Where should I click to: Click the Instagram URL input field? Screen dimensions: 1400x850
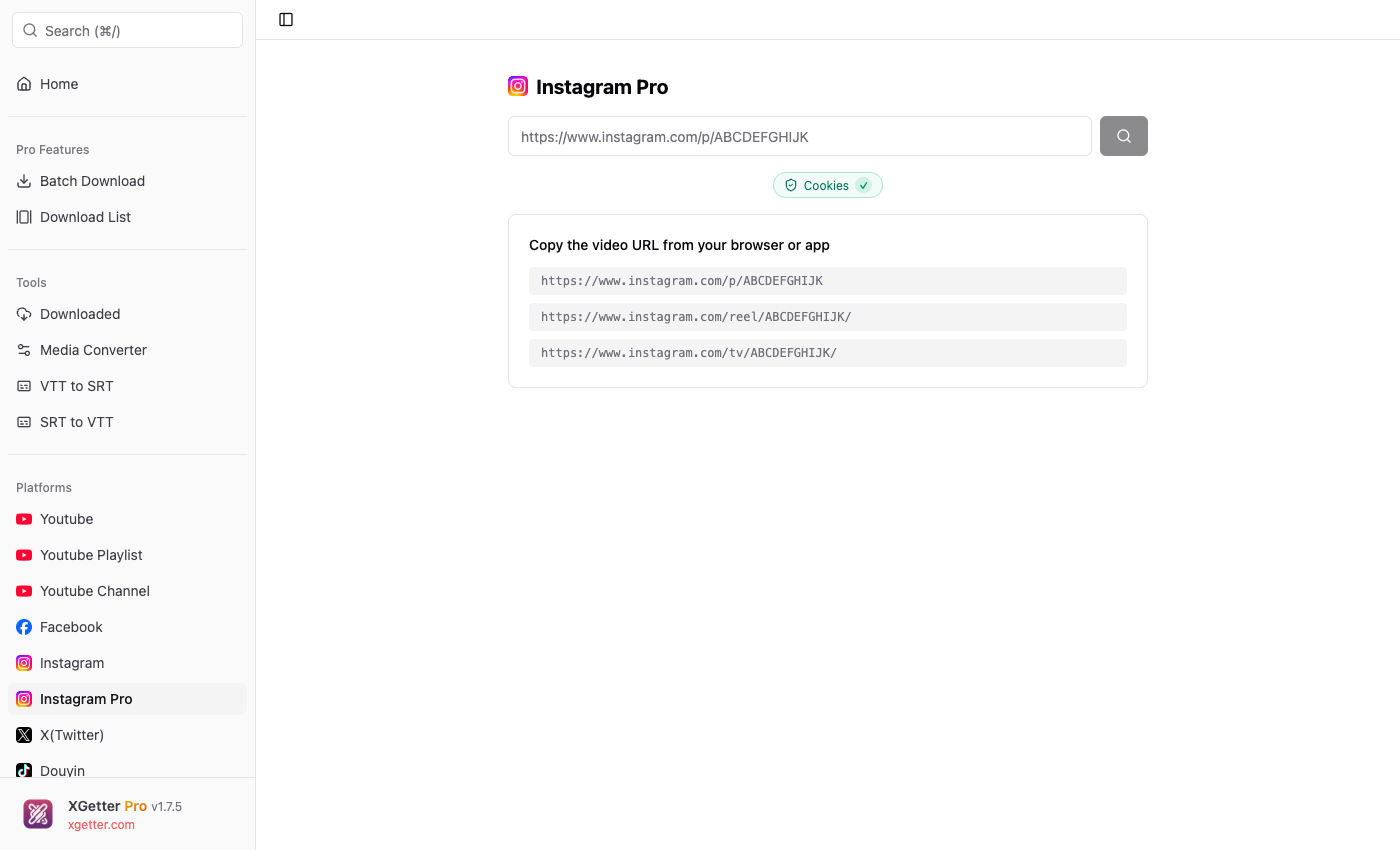800,136
